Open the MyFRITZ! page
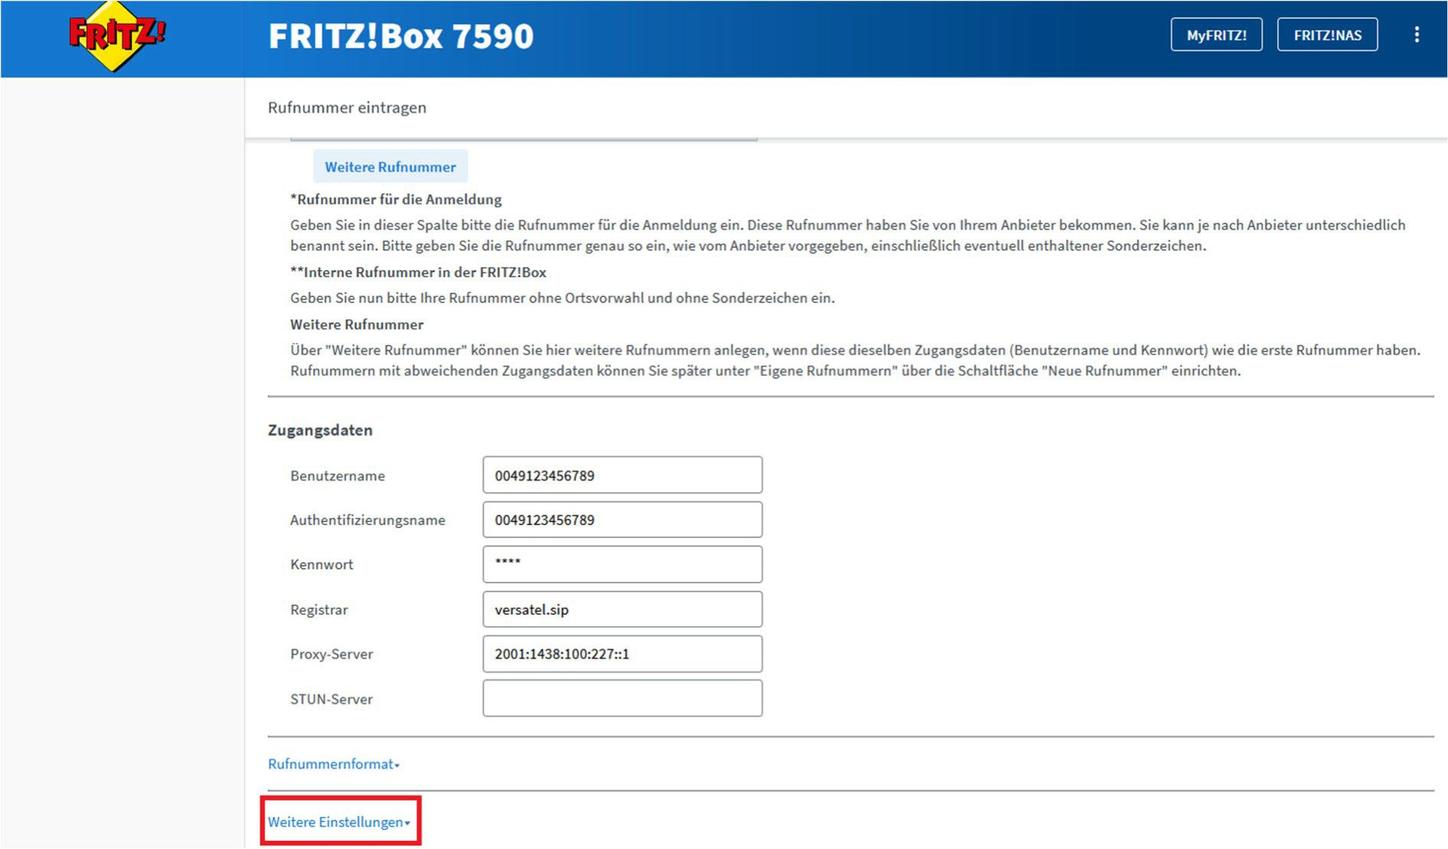The height and width of the screenshot is (849, 1448). click(x=1216, y=33)
